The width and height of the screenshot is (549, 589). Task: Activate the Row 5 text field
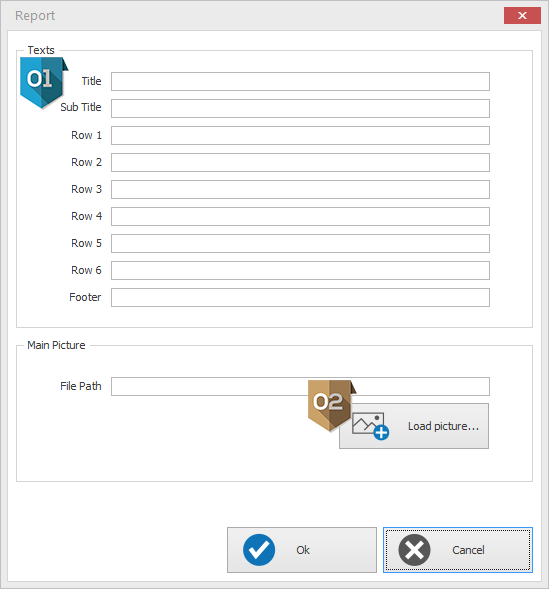[300, 244]
